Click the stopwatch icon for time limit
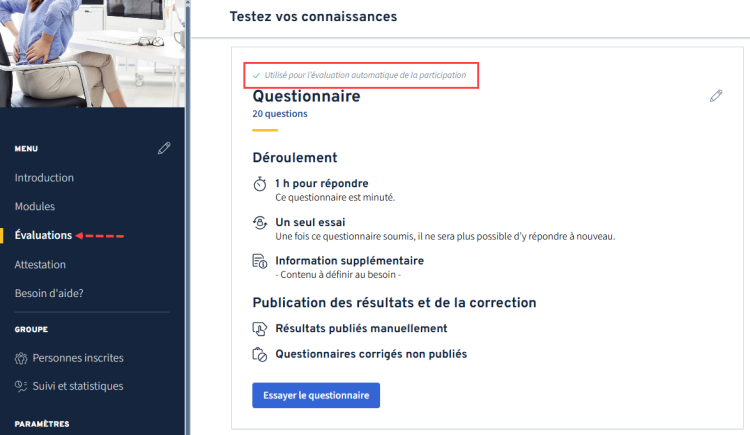 pos(260,184)
